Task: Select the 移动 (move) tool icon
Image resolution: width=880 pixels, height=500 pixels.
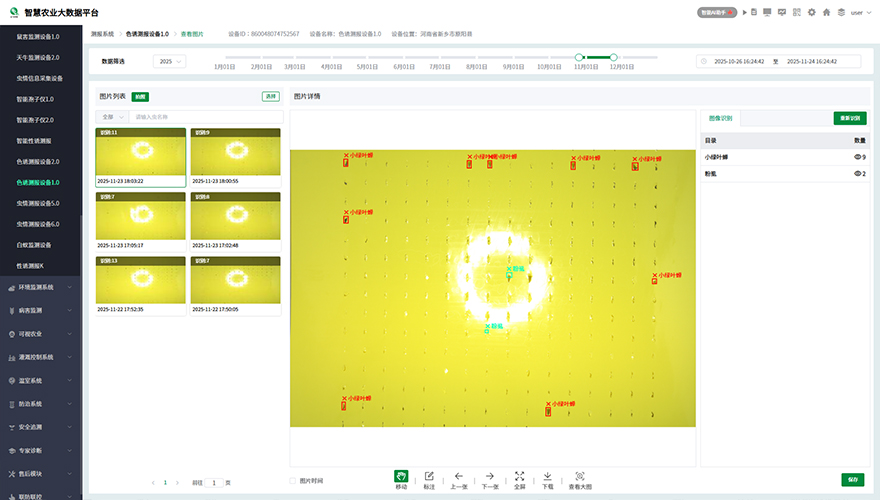Action: coord(401,476)
